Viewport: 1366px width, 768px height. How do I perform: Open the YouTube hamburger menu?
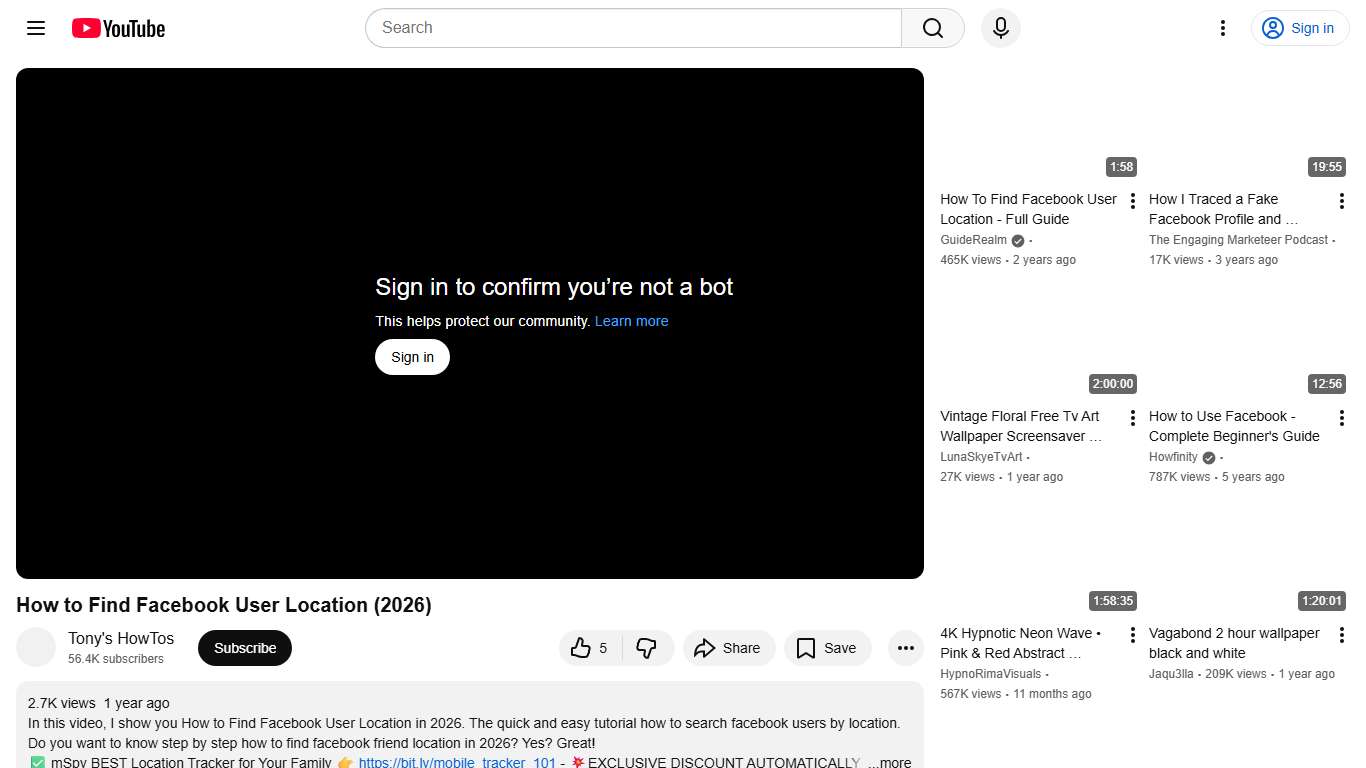[35, 28]
